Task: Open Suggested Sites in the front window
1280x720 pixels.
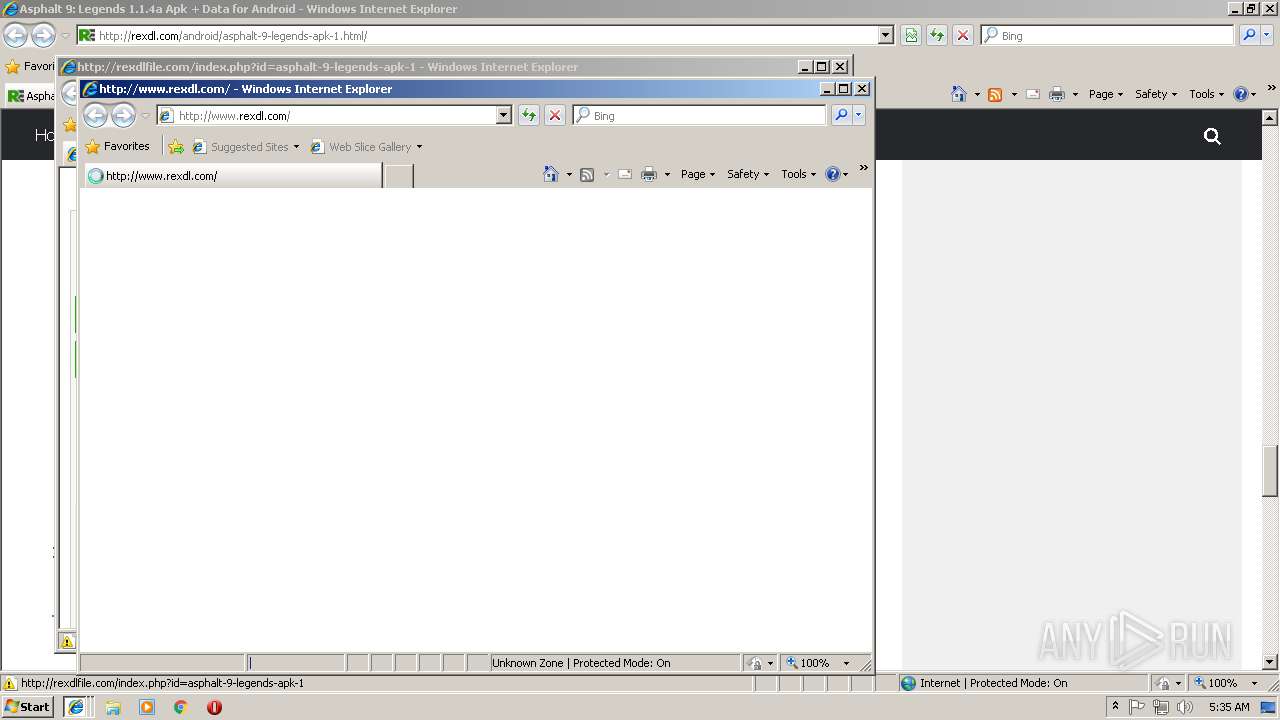Action: pyautogui.click(x=245, y=147)
